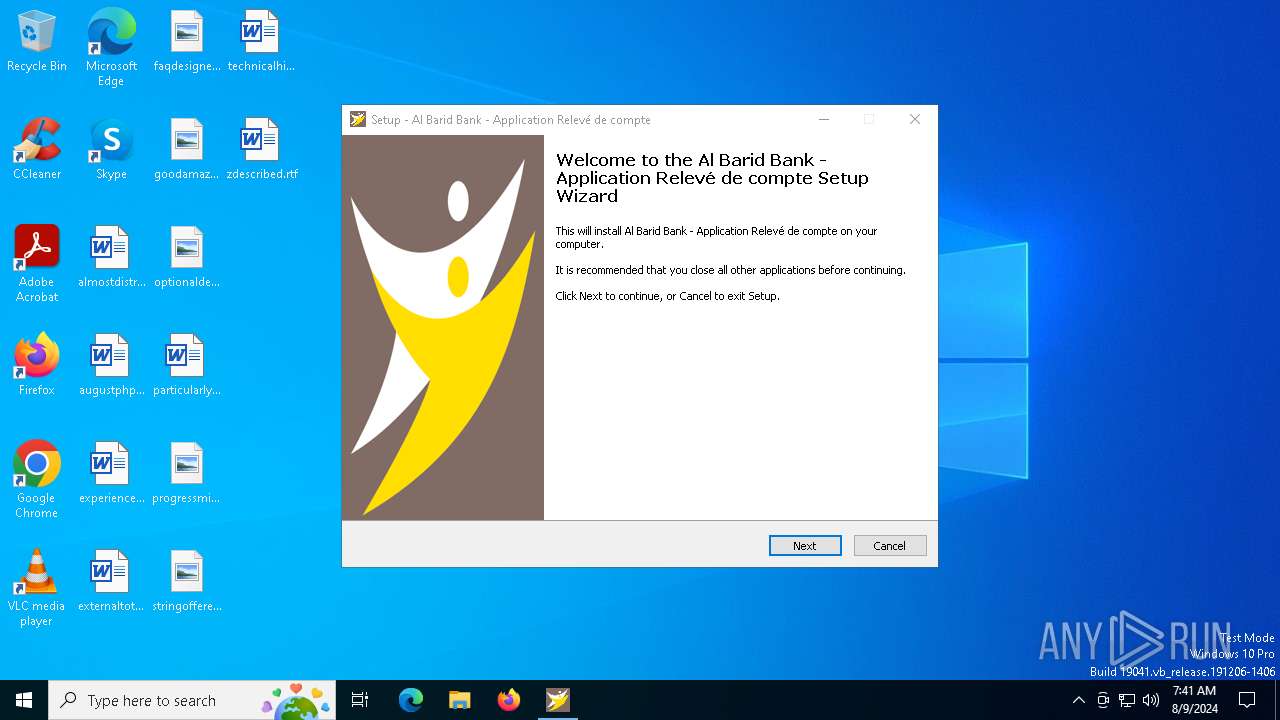Image resolution: width=1280 pixels, height=720 pixels.
Task: Select the CCleaner desktop shortcut
Action: pyautogui.click(x=37, y=149)
